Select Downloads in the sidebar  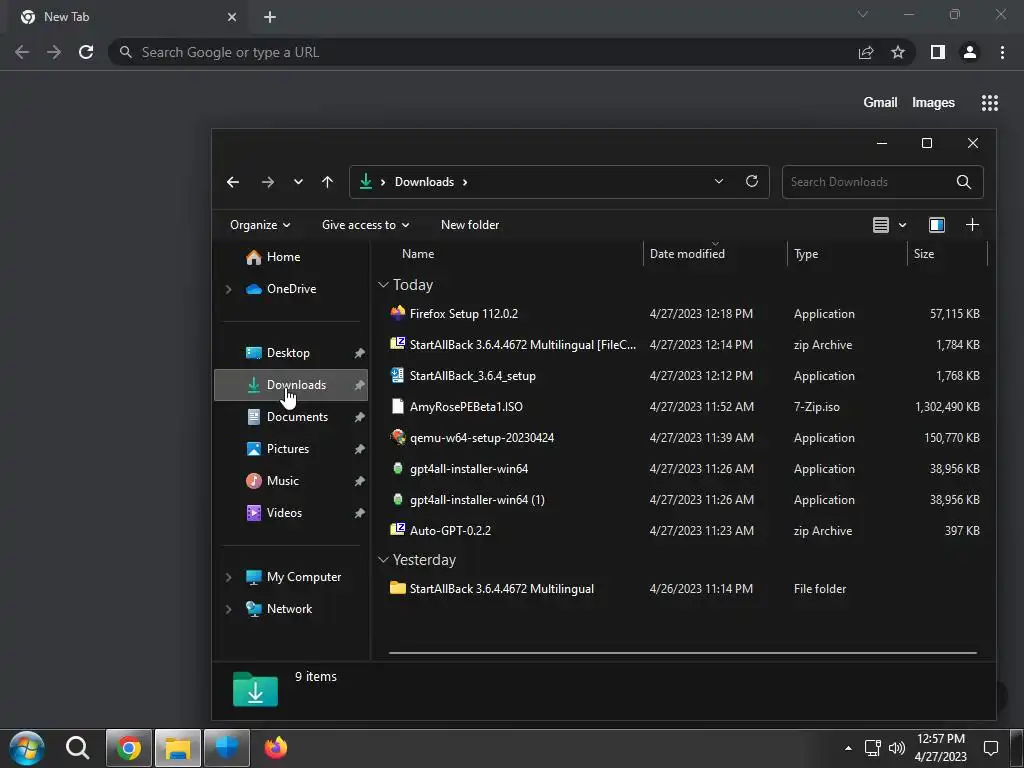[291, 385]
